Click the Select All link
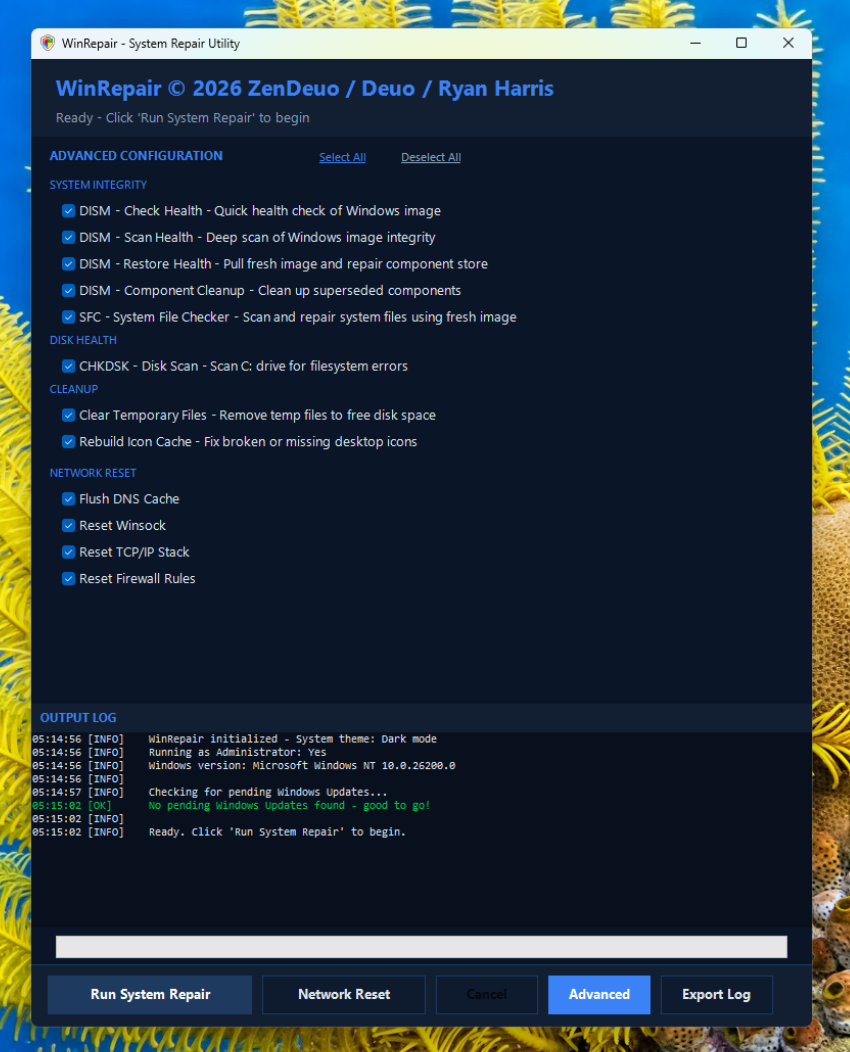Screen dimensions: 850x1052 click(342, 157)
